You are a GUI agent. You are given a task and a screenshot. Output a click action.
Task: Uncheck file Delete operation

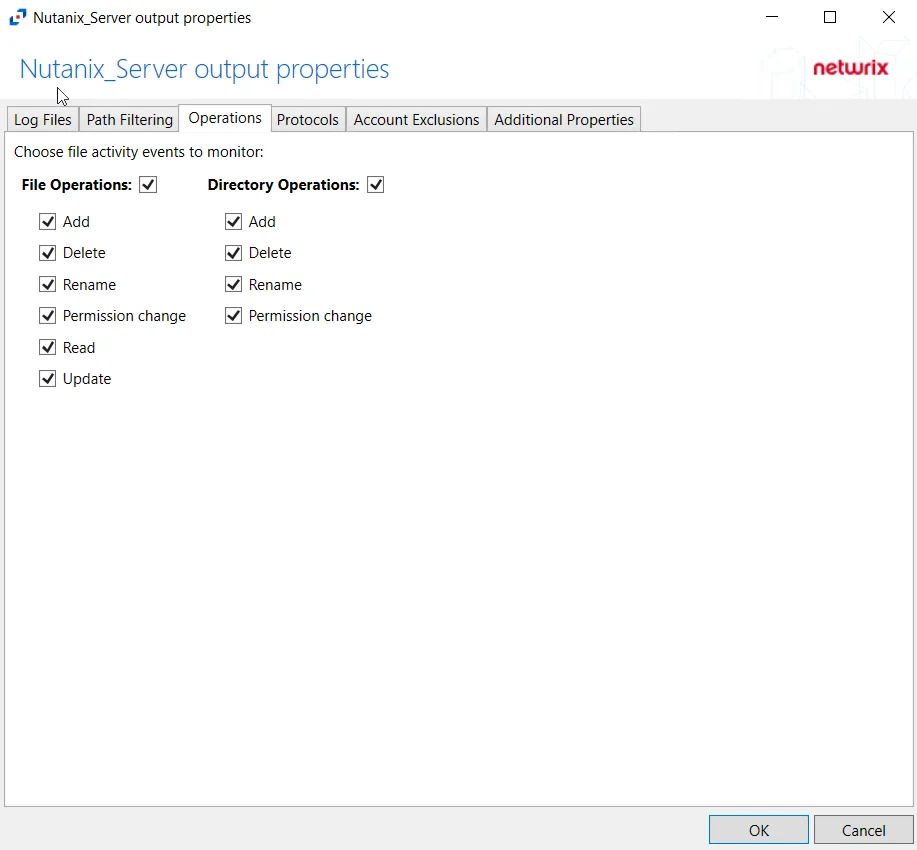pos(47,253)
